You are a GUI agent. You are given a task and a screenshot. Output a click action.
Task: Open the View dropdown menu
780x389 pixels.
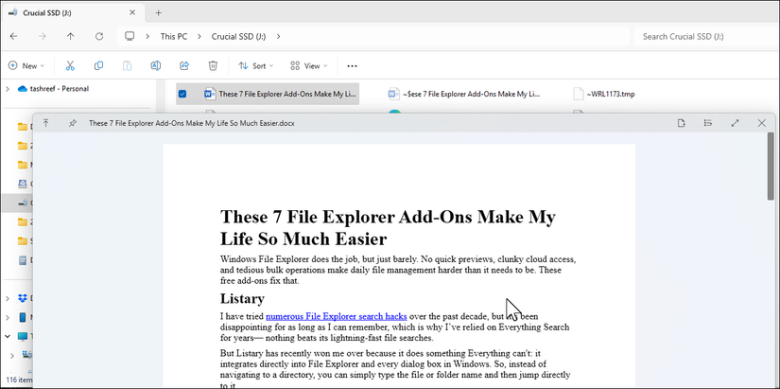(x=309, y=66)
